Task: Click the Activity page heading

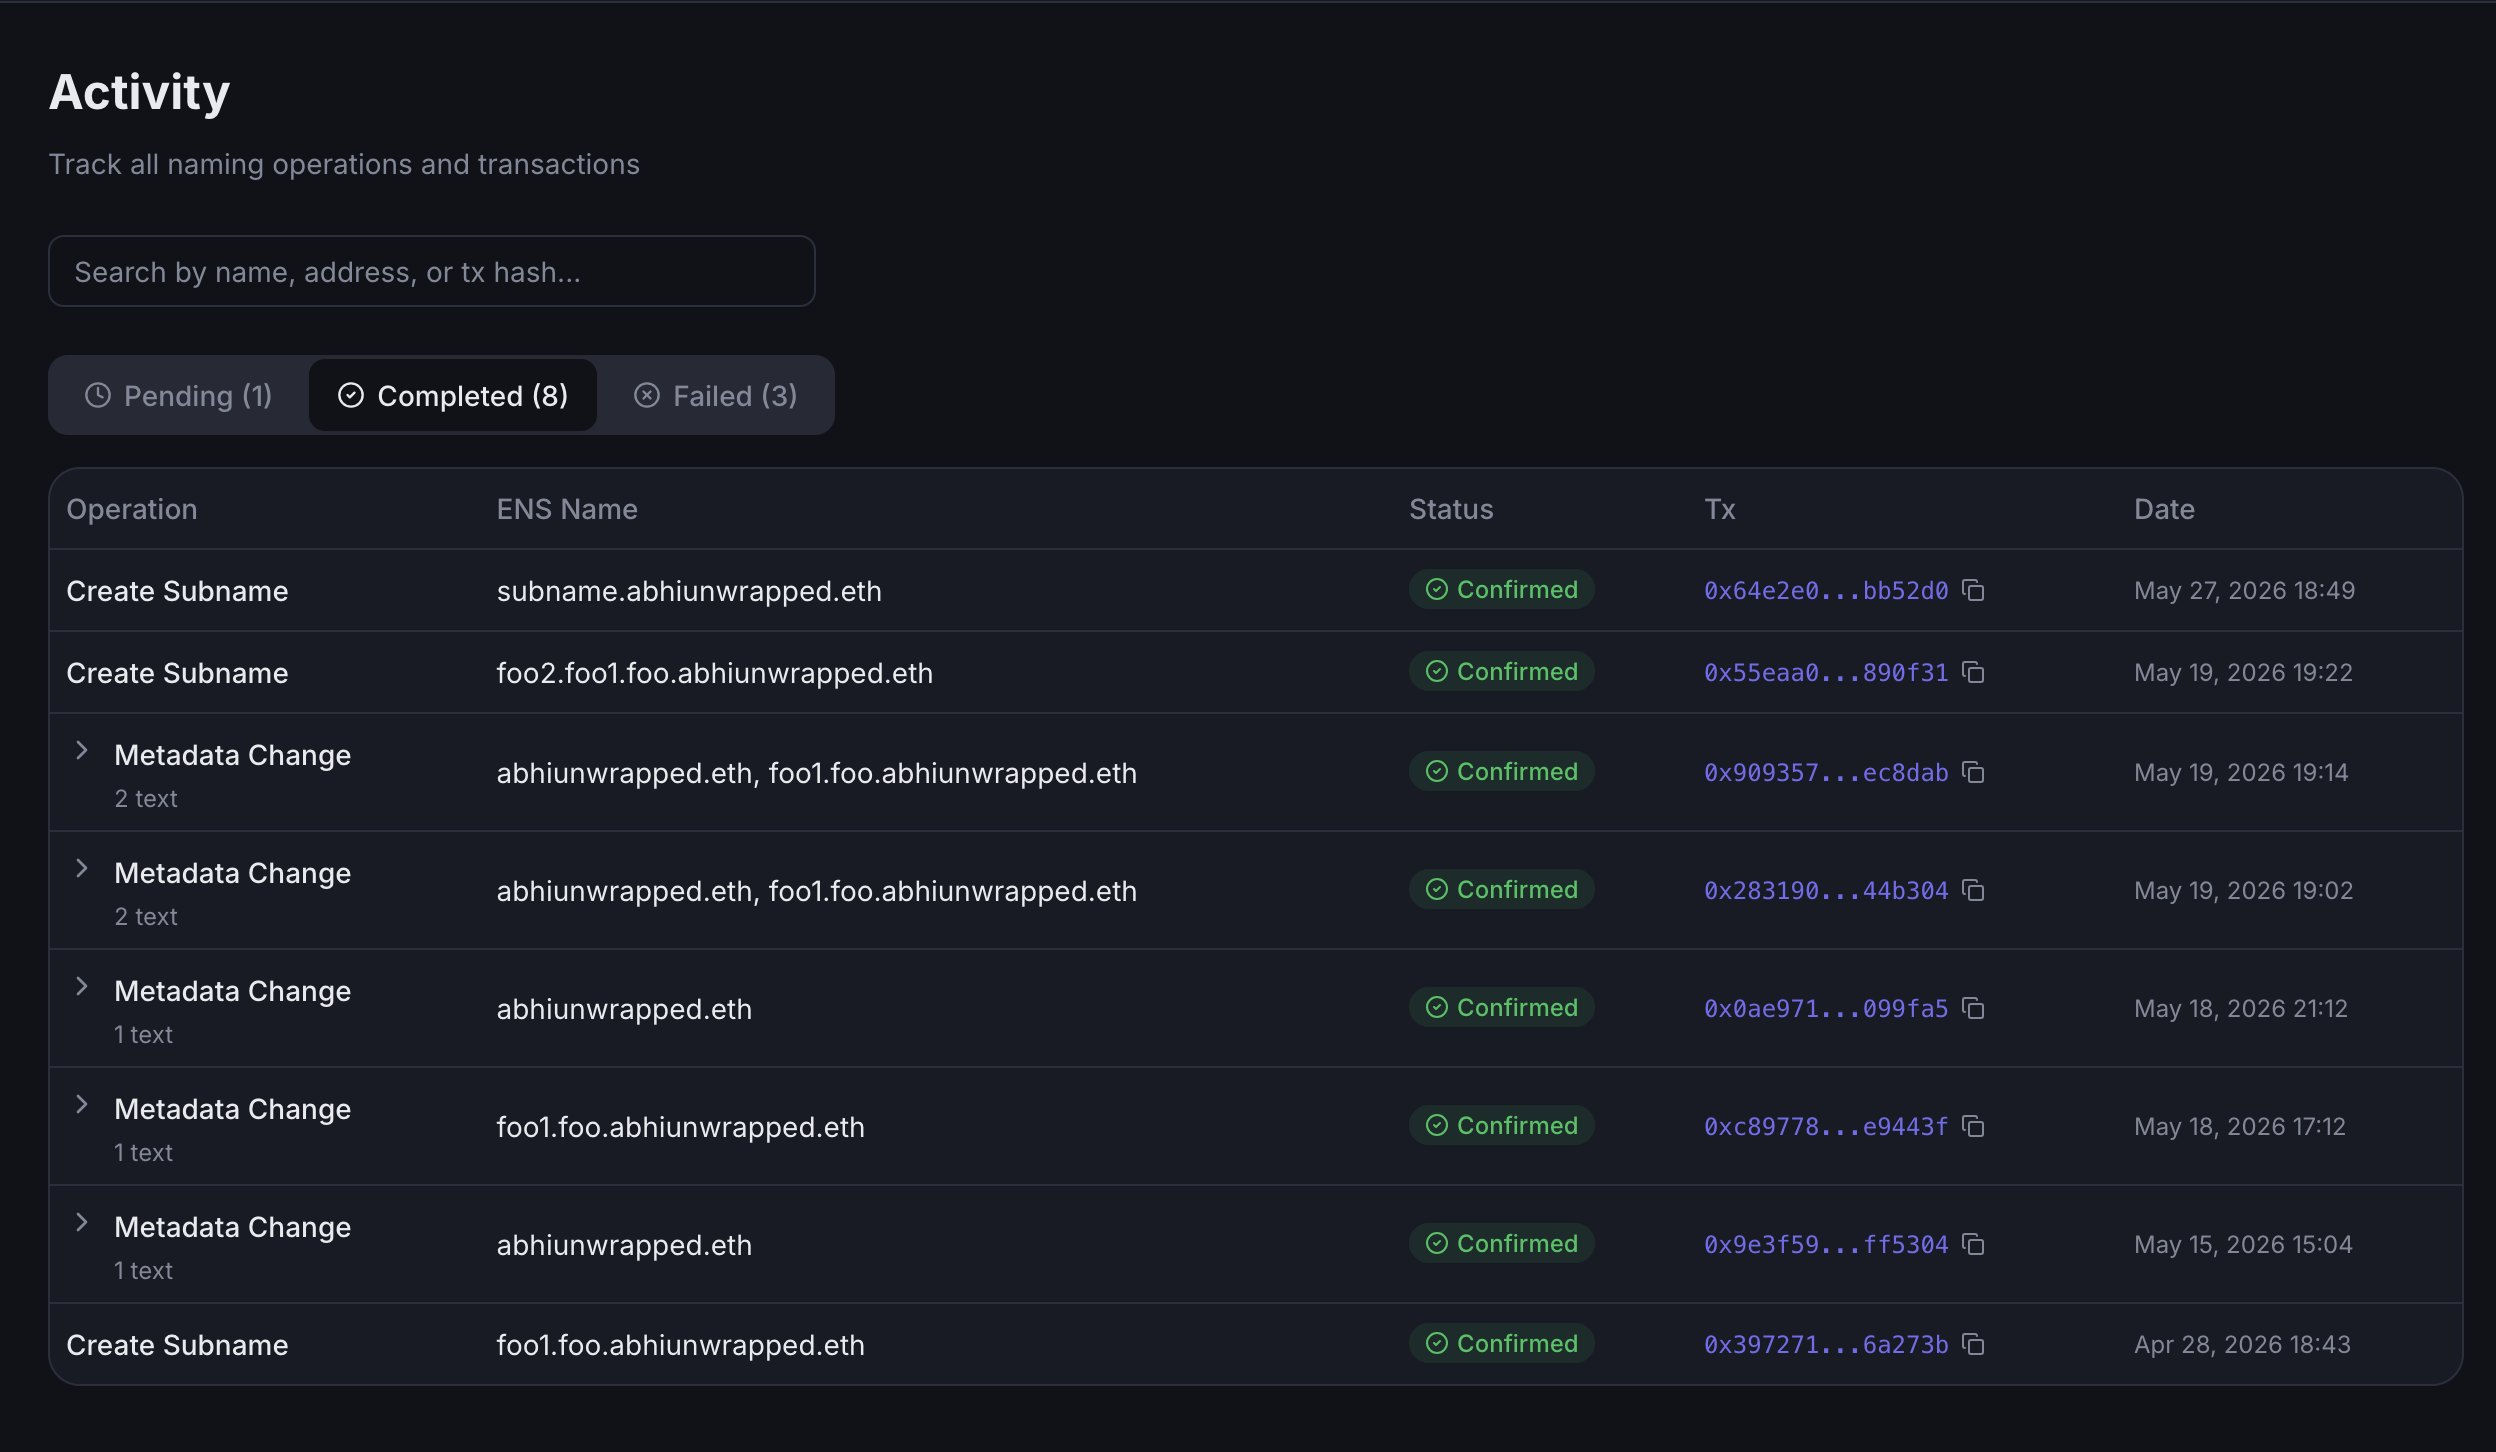Action: pyautogui.click(x=140, y=93)
